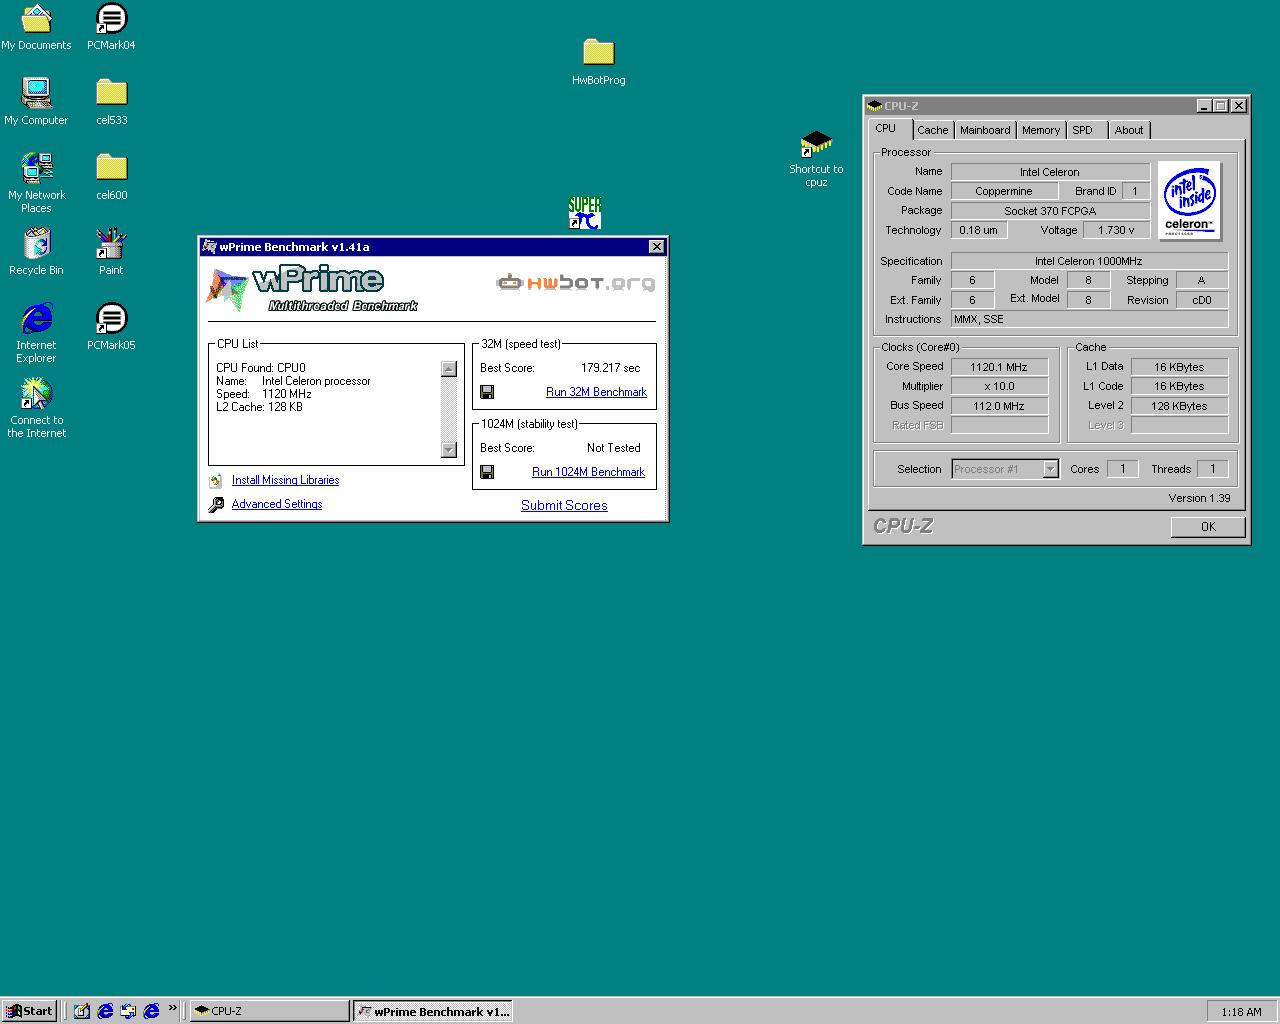Click the wPrime Benchmark taskbar button
1280x1024 pixels.
point(434,1011)
